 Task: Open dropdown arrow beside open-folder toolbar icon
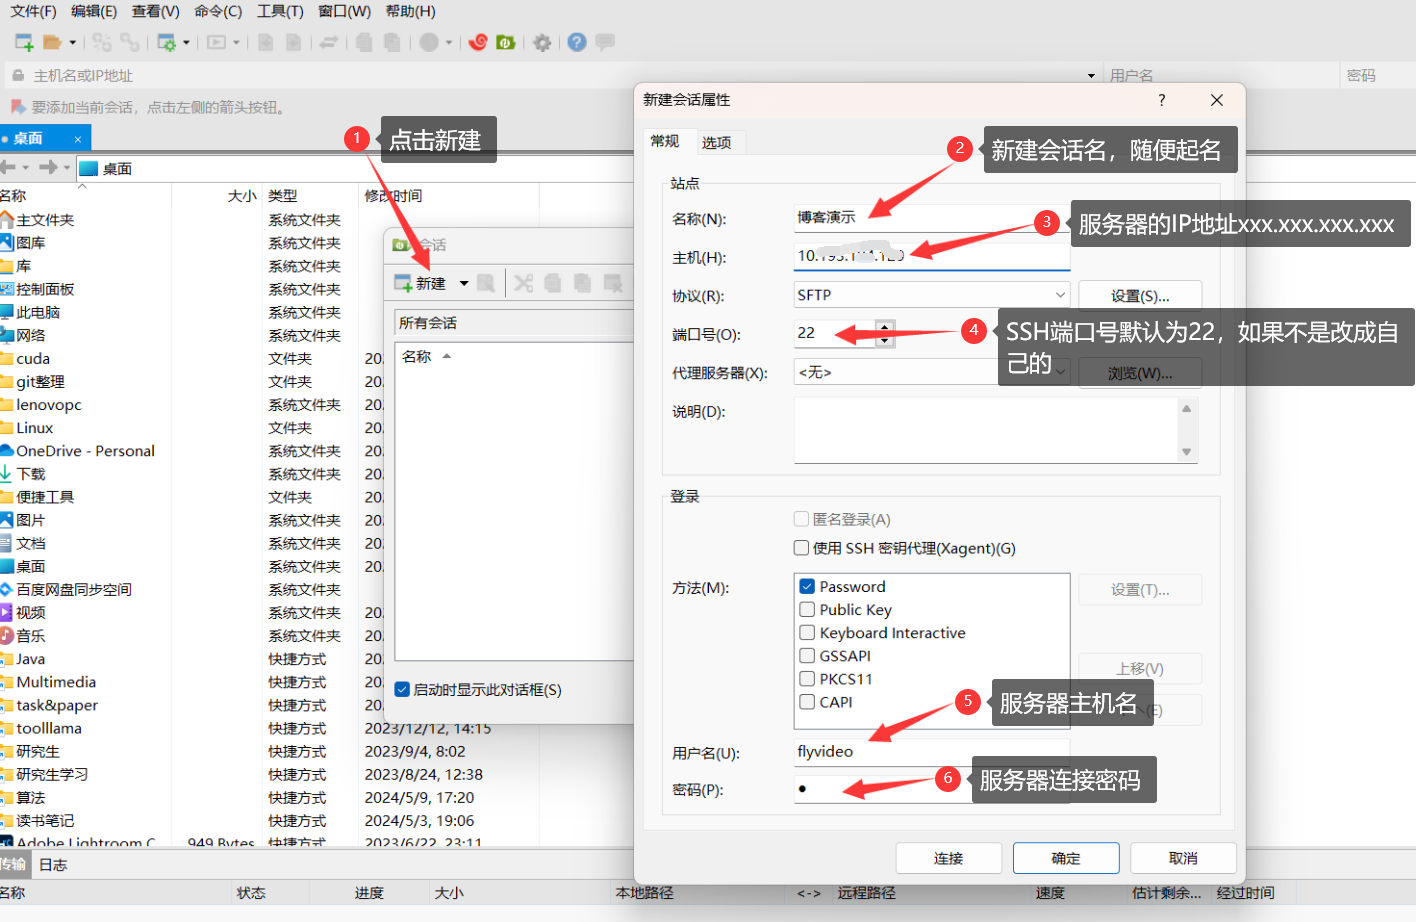(72, 42)
